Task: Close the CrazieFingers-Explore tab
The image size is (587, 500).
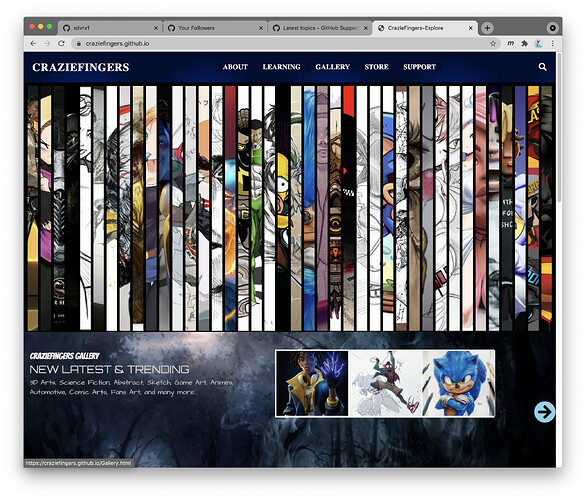Action: [471, 28]
